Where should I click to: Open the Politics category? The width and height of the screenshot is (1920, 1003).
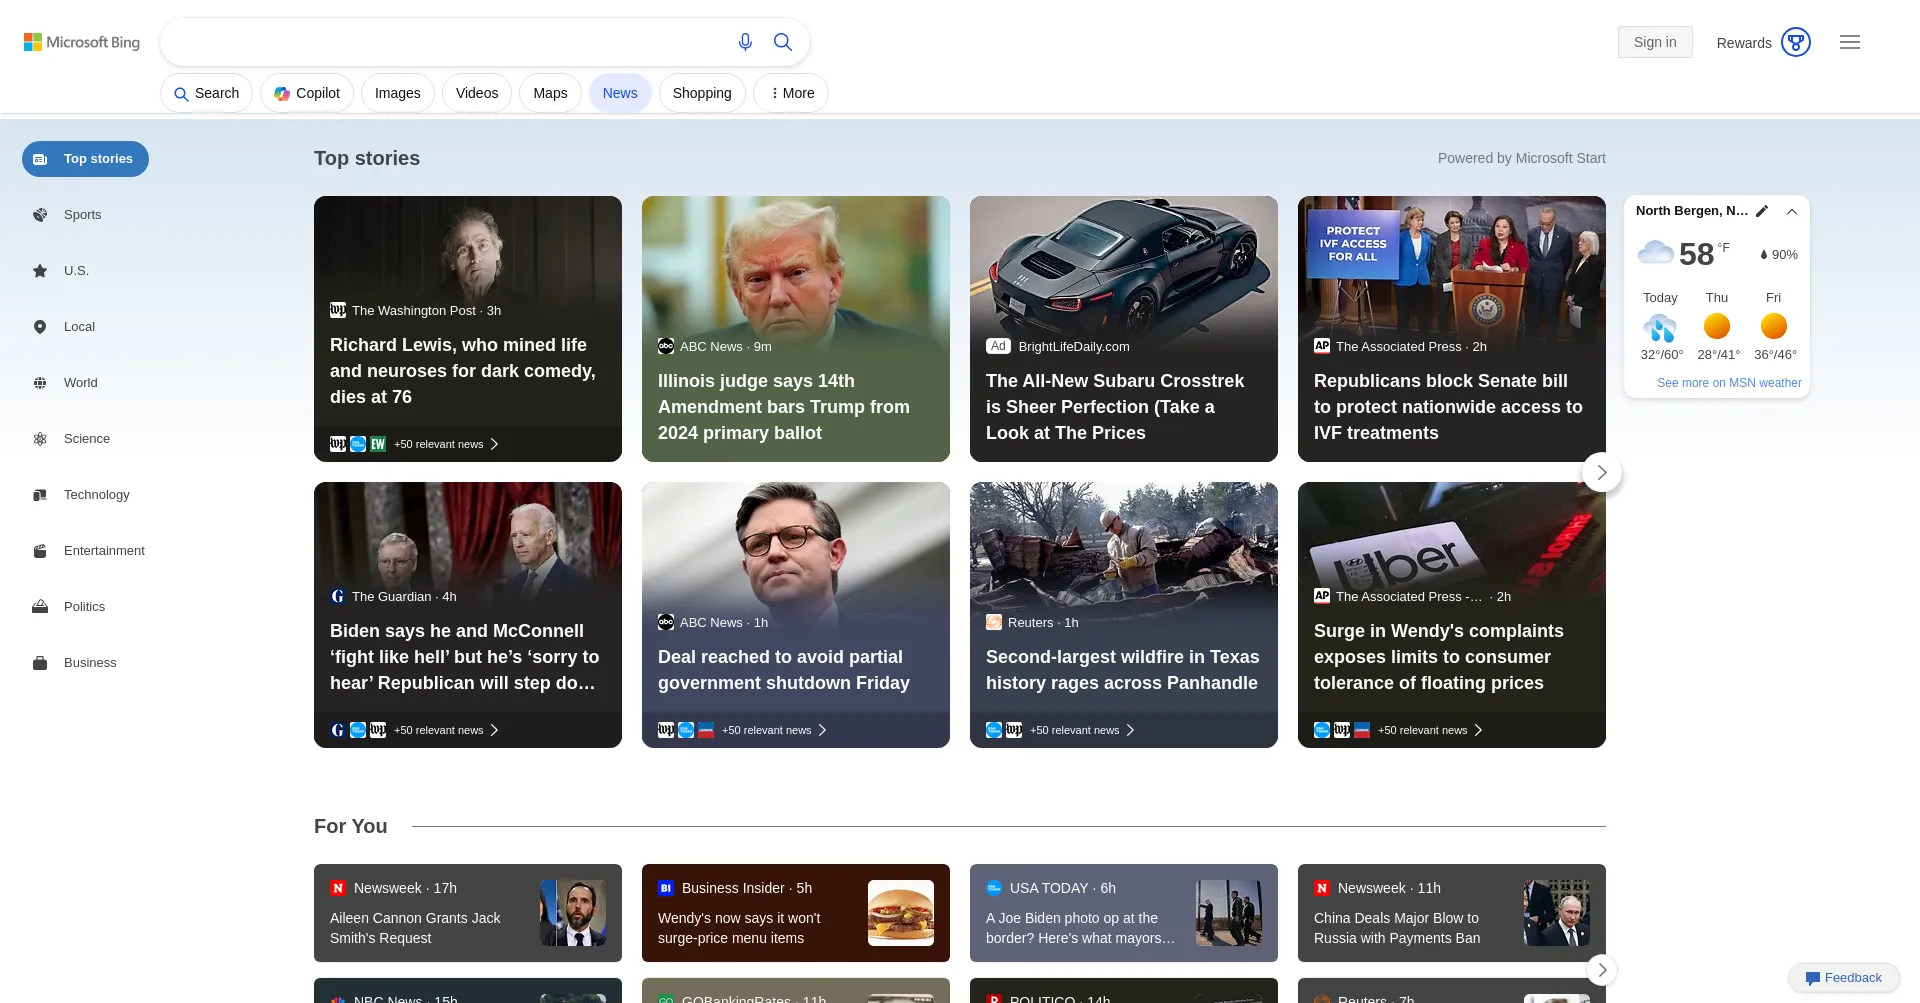coord(84,607)
